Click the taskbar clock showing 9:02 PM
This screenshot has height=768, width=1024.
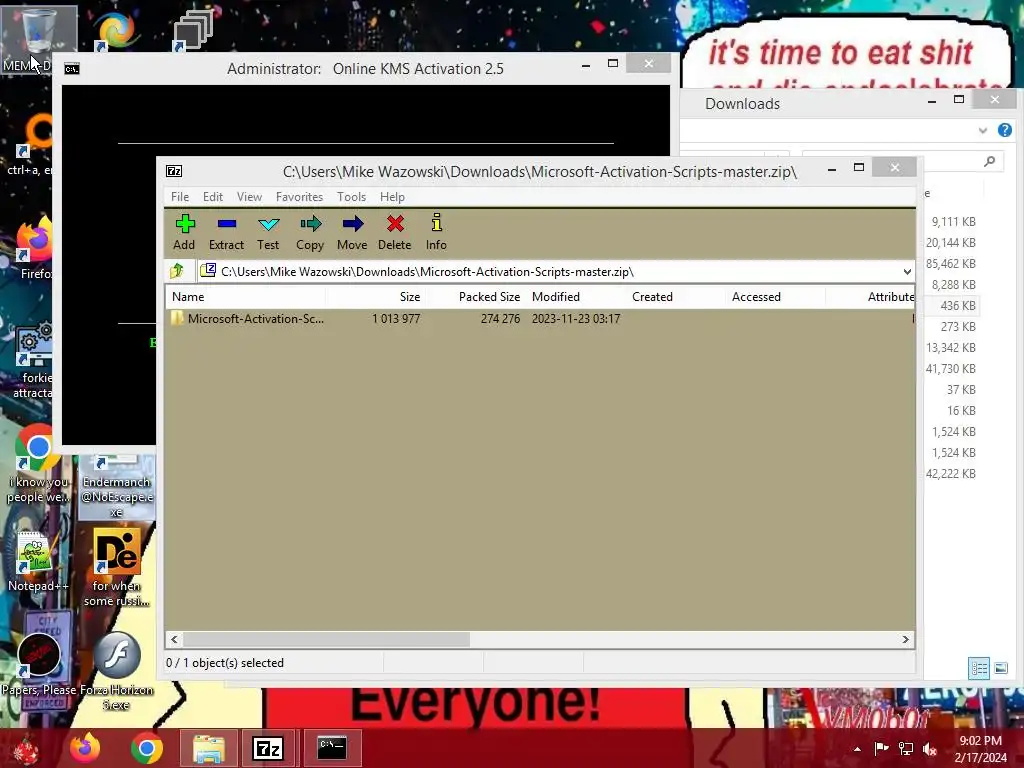[x=980, y=749]
